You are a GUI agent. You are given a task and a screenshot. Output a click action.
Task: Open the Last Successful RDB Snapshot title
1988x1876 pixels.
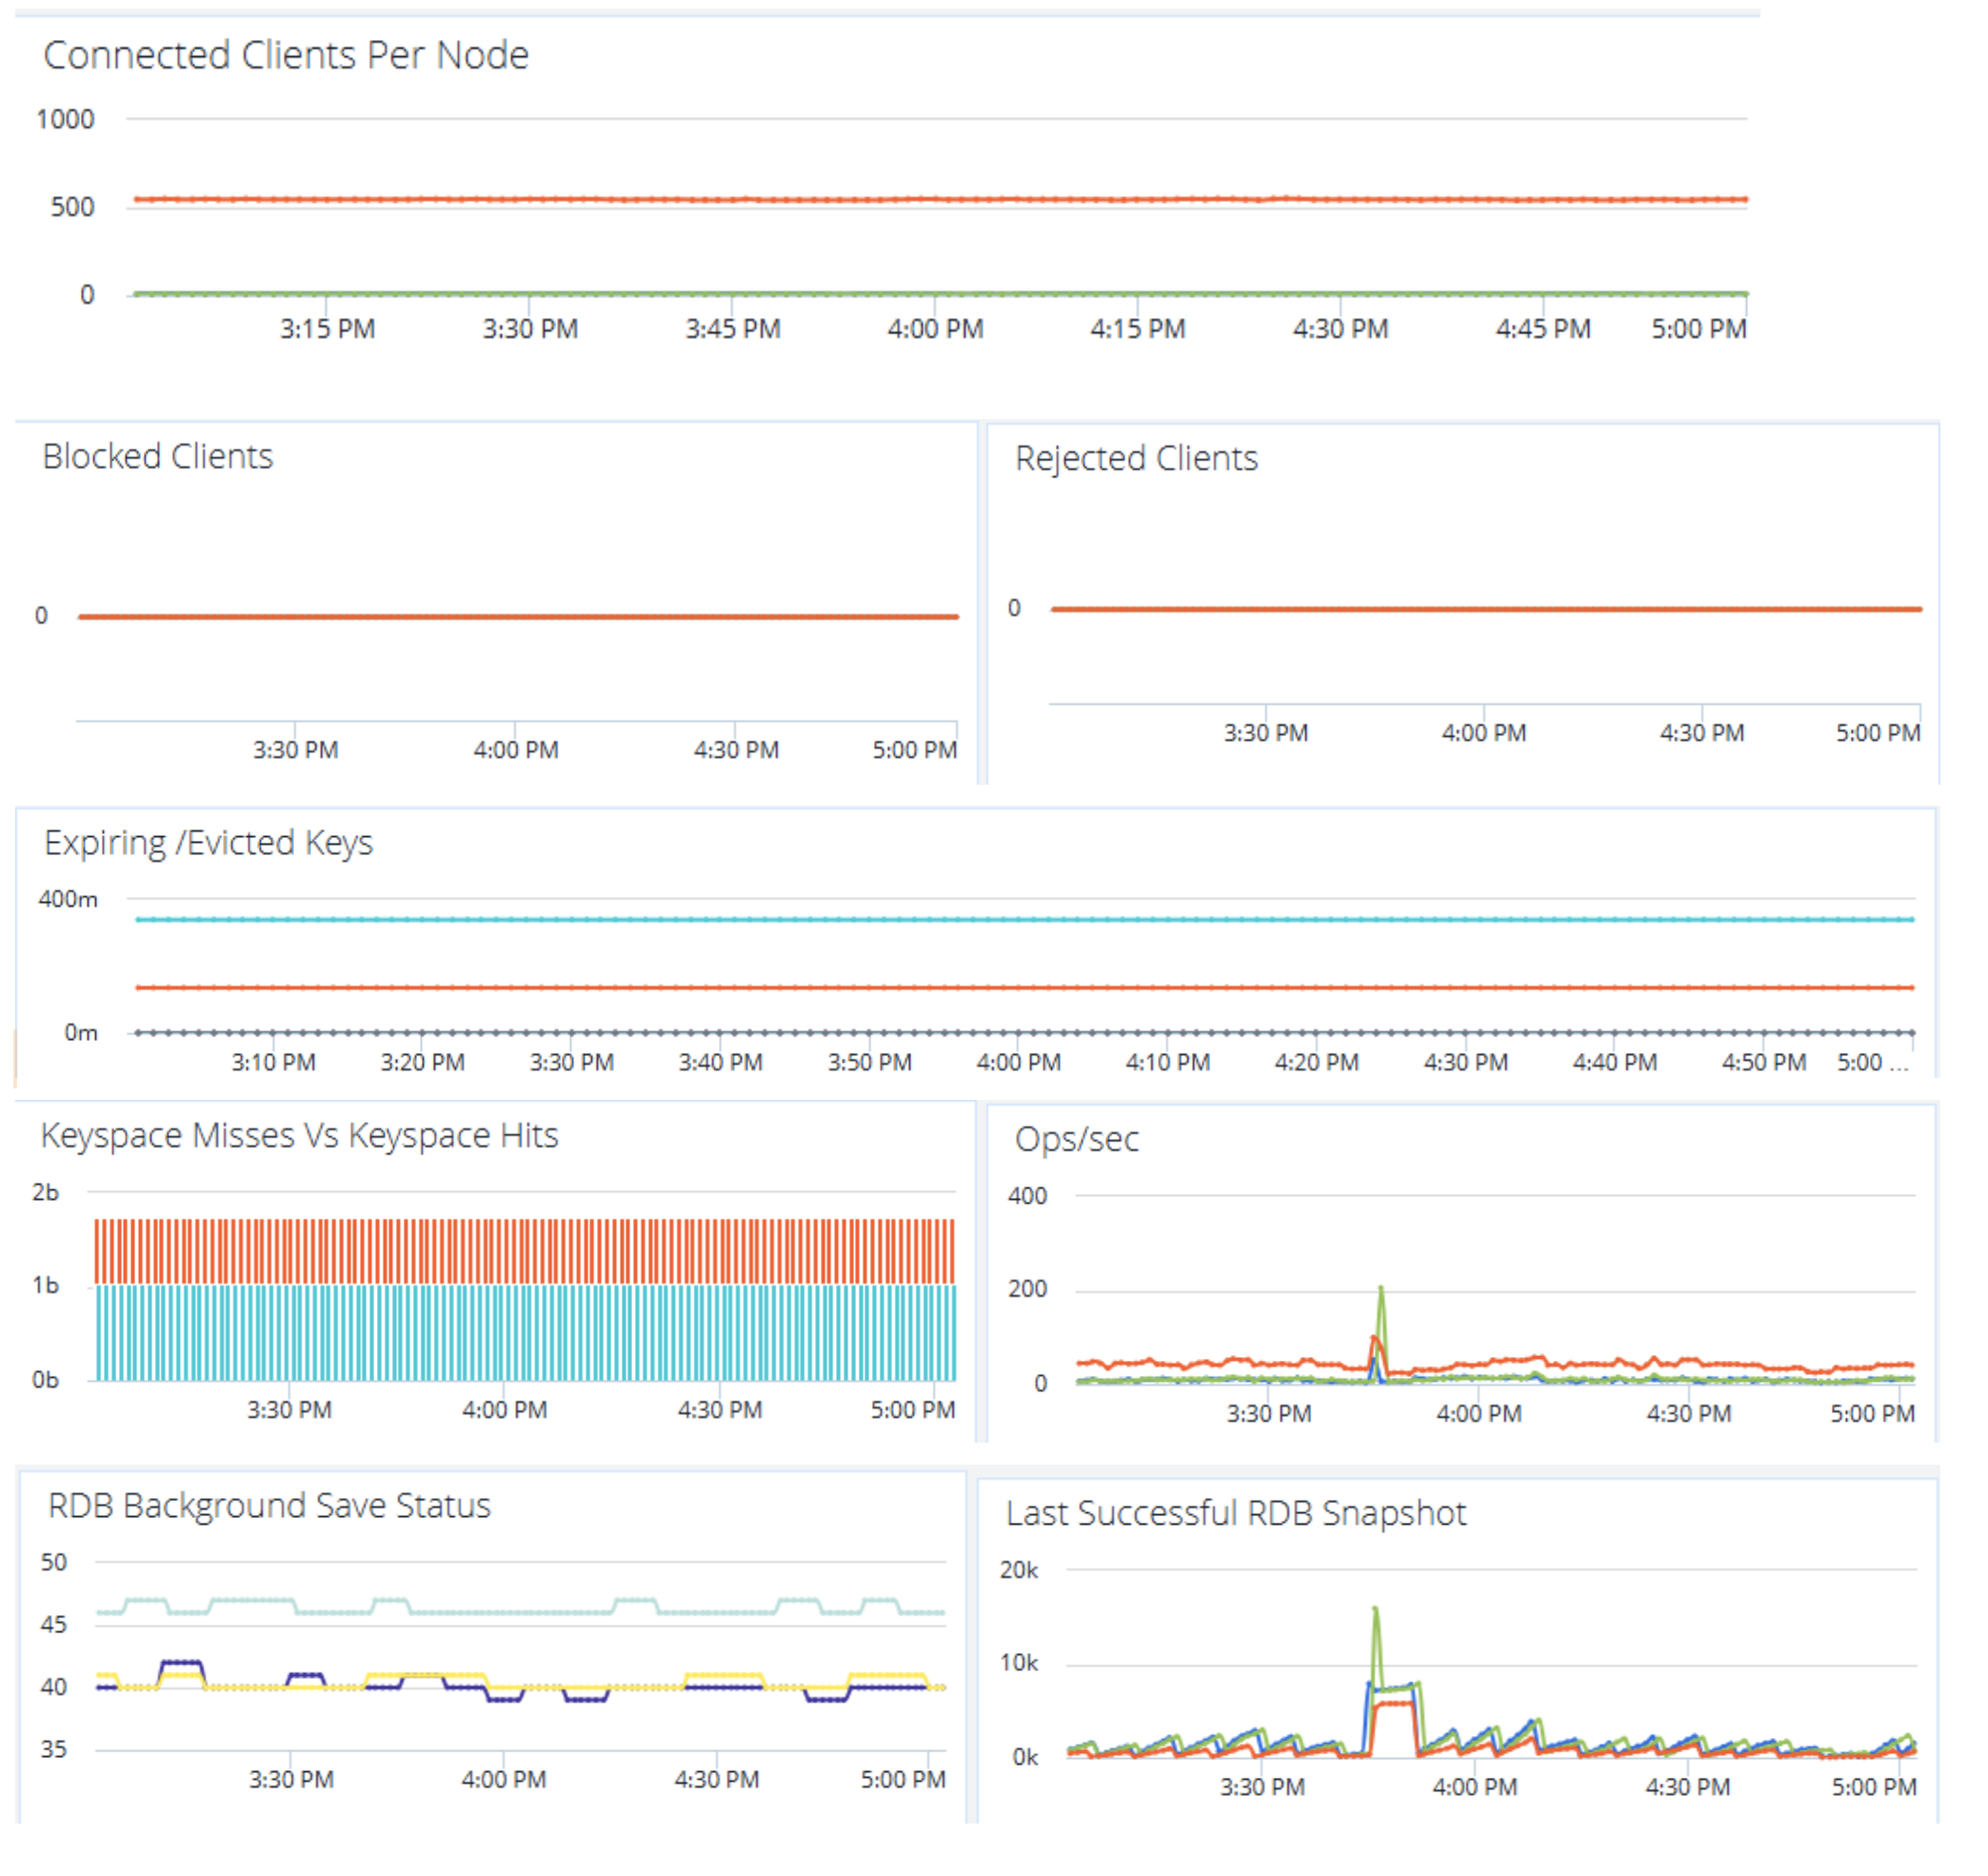(x=1236, y=1514)
